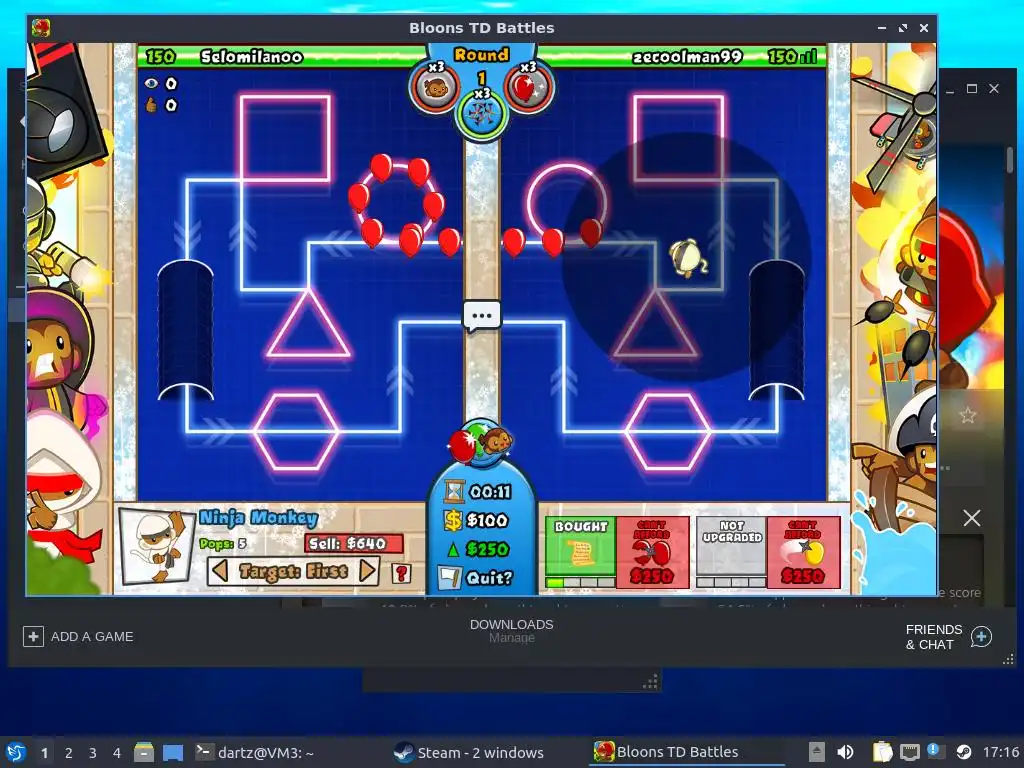Dismiss the Steam panel with X
Screen dimensions: 1024x768
coord(972,519)
